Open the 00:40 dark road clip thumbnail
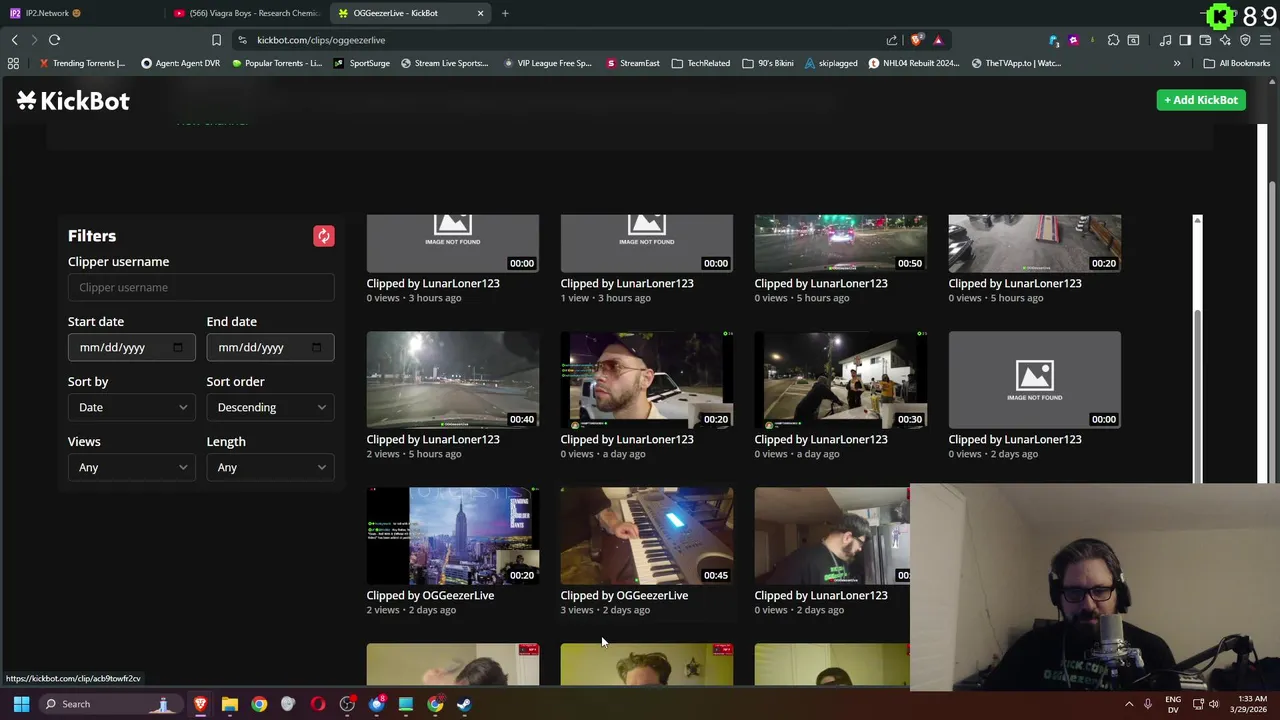 coord(453,380)
